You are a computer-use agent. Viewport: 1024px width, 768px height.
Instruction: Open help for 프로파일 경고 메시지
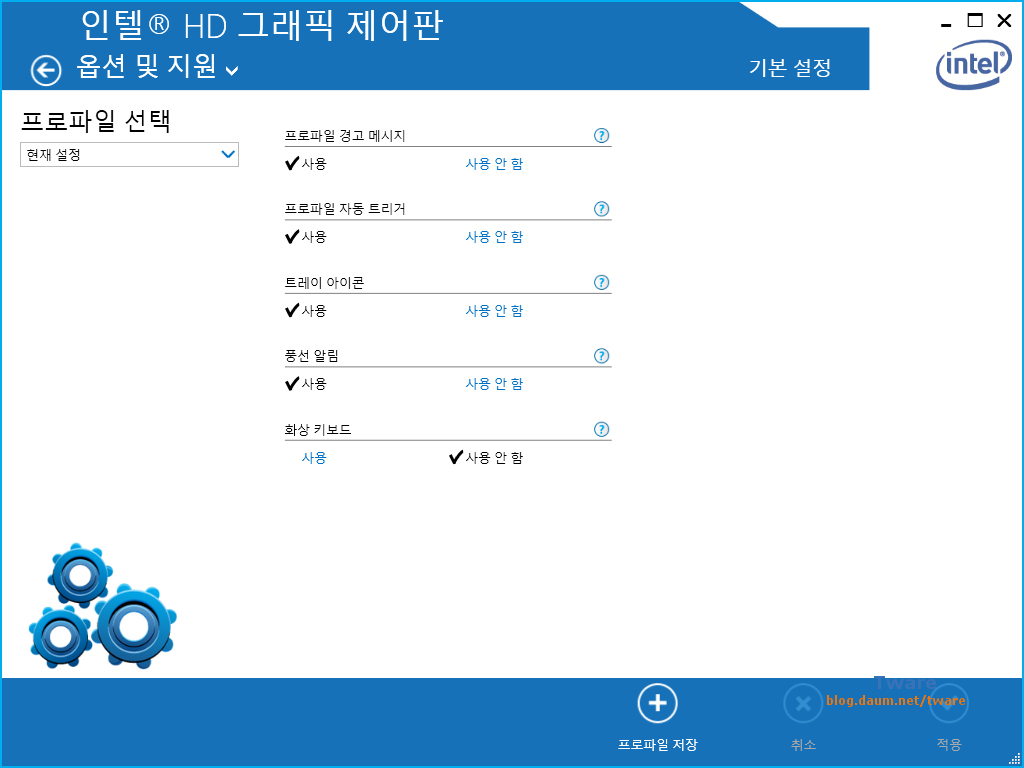[601, 136]
